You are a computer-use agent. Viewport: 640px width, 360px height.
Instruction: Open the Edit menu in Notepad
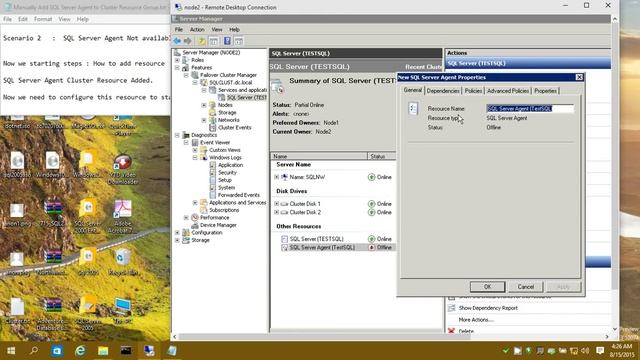[x=23, y=19]
